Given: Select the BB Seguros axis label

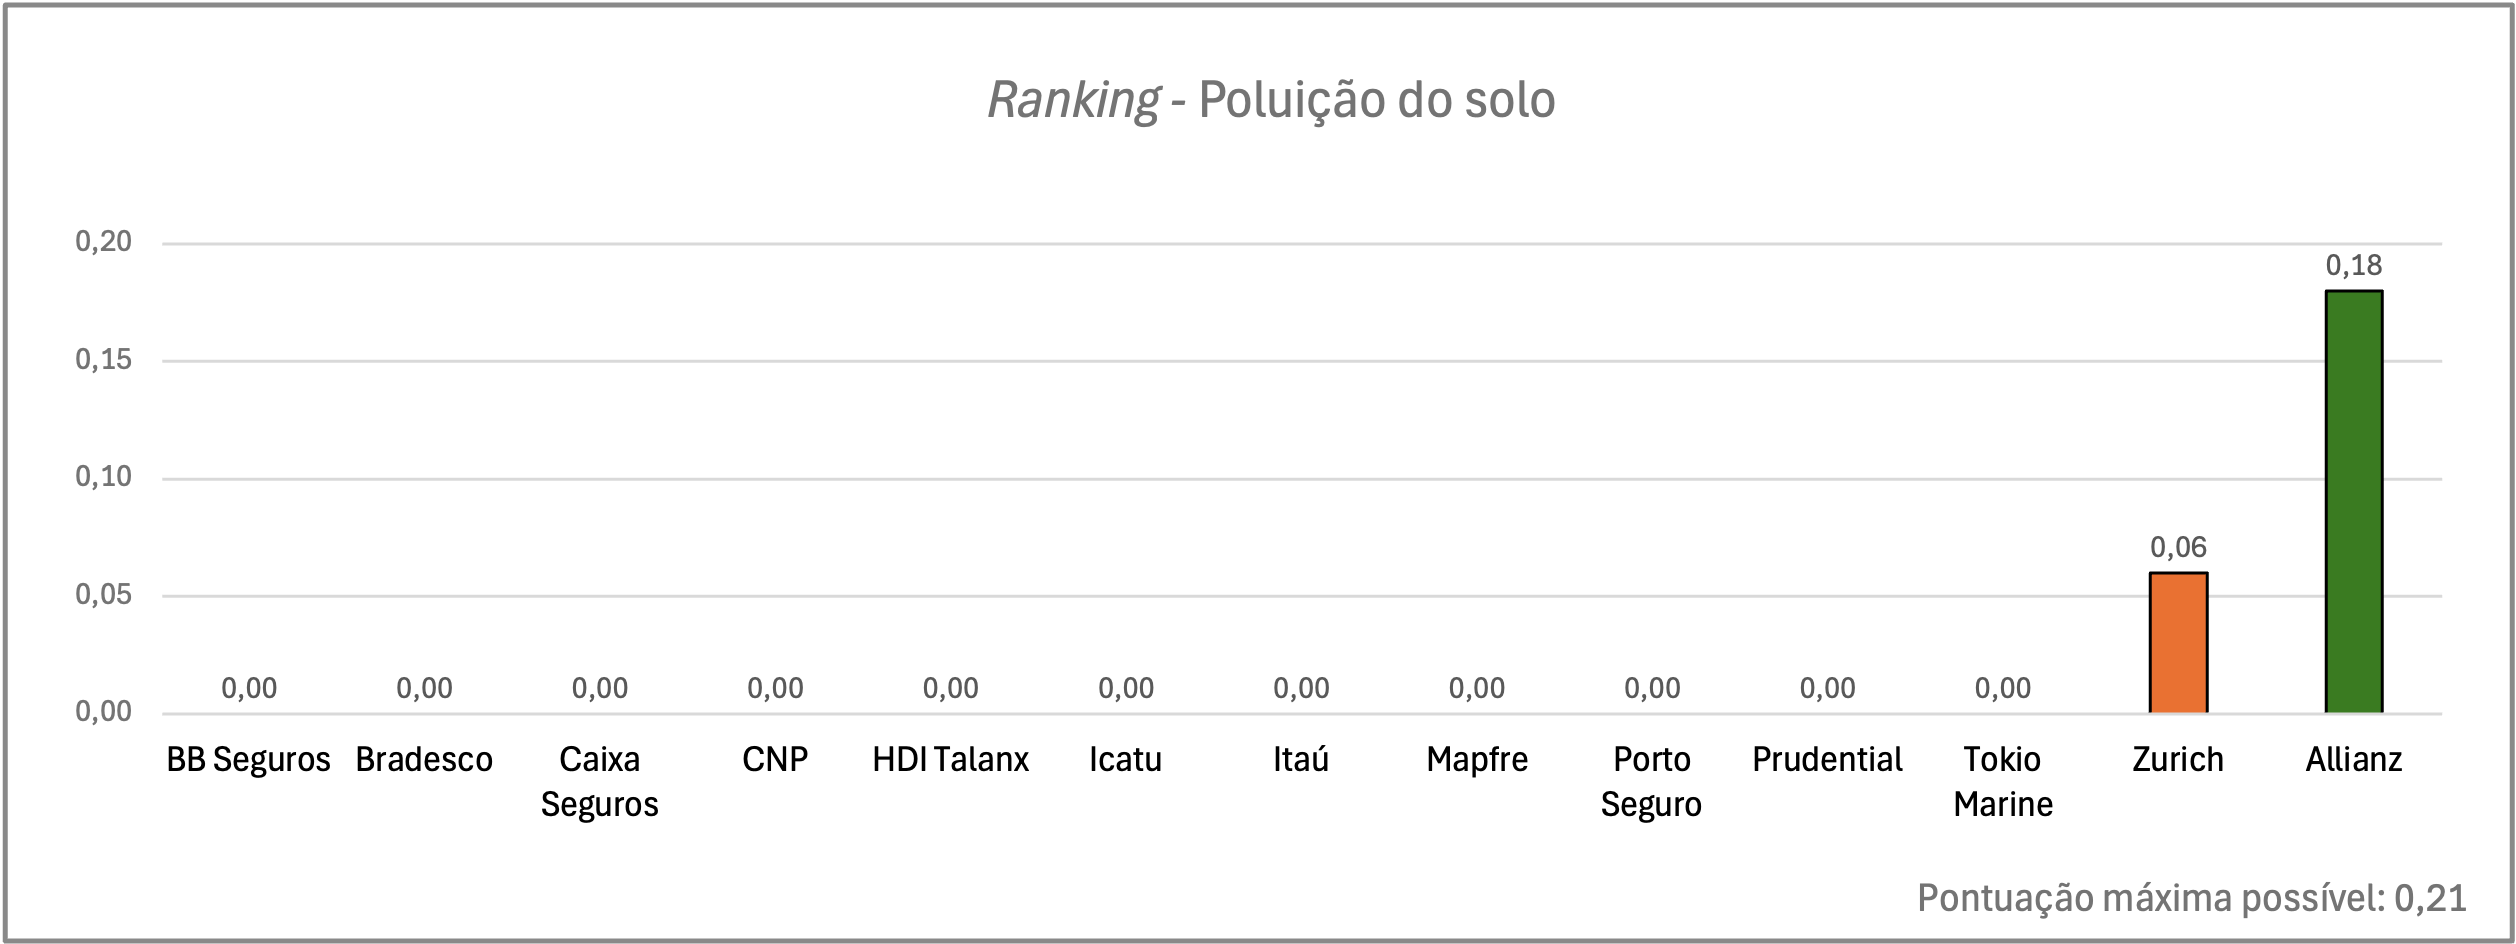Looking at the screenshot, I should click(248, 760).
